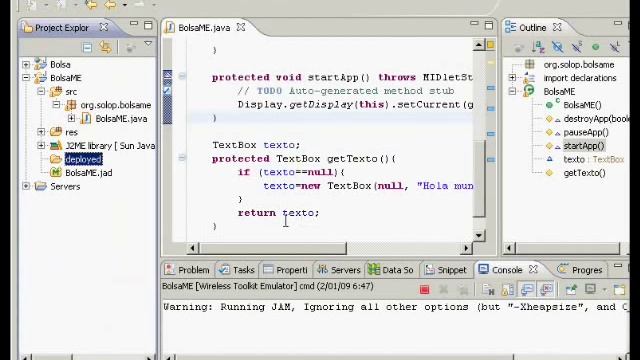This screenshot has height=360, width=640.
Task: Close the BolsaME.java editor tab
Action: click(241, 27)
